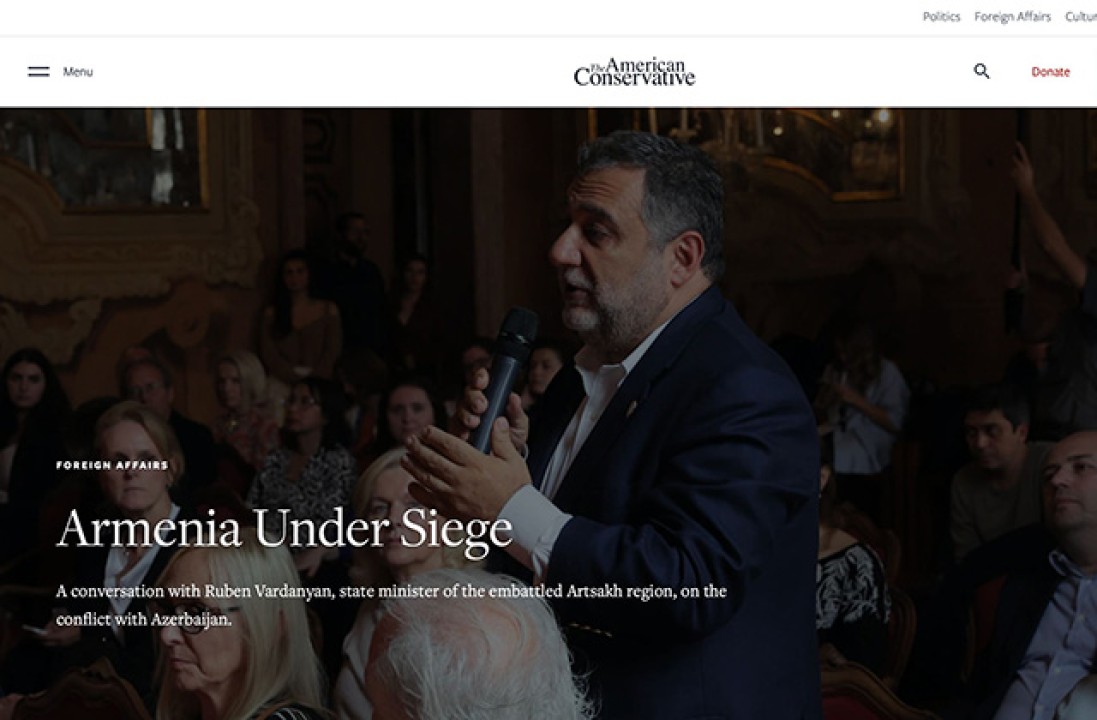Screen dimensions: 1097x720
Task: Click the gilded mirror frame in the photo's top-left
Action: coord(105,157)
